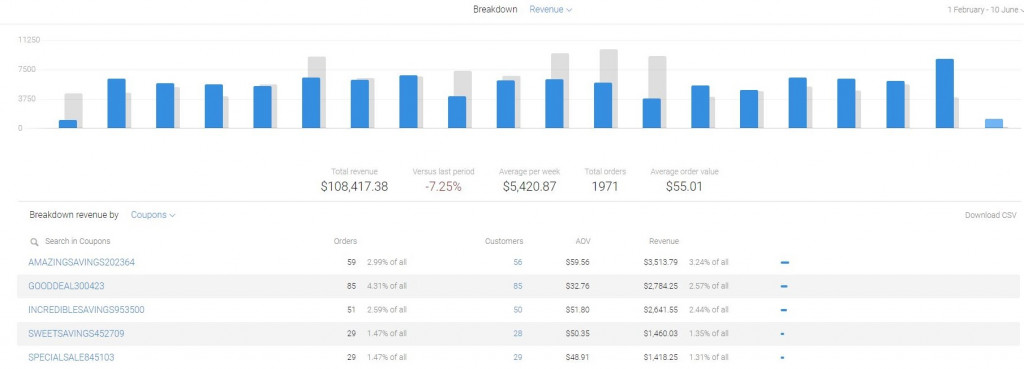
Task: Click the search magnifier icon in Coupons
Action: pos(35,242)
